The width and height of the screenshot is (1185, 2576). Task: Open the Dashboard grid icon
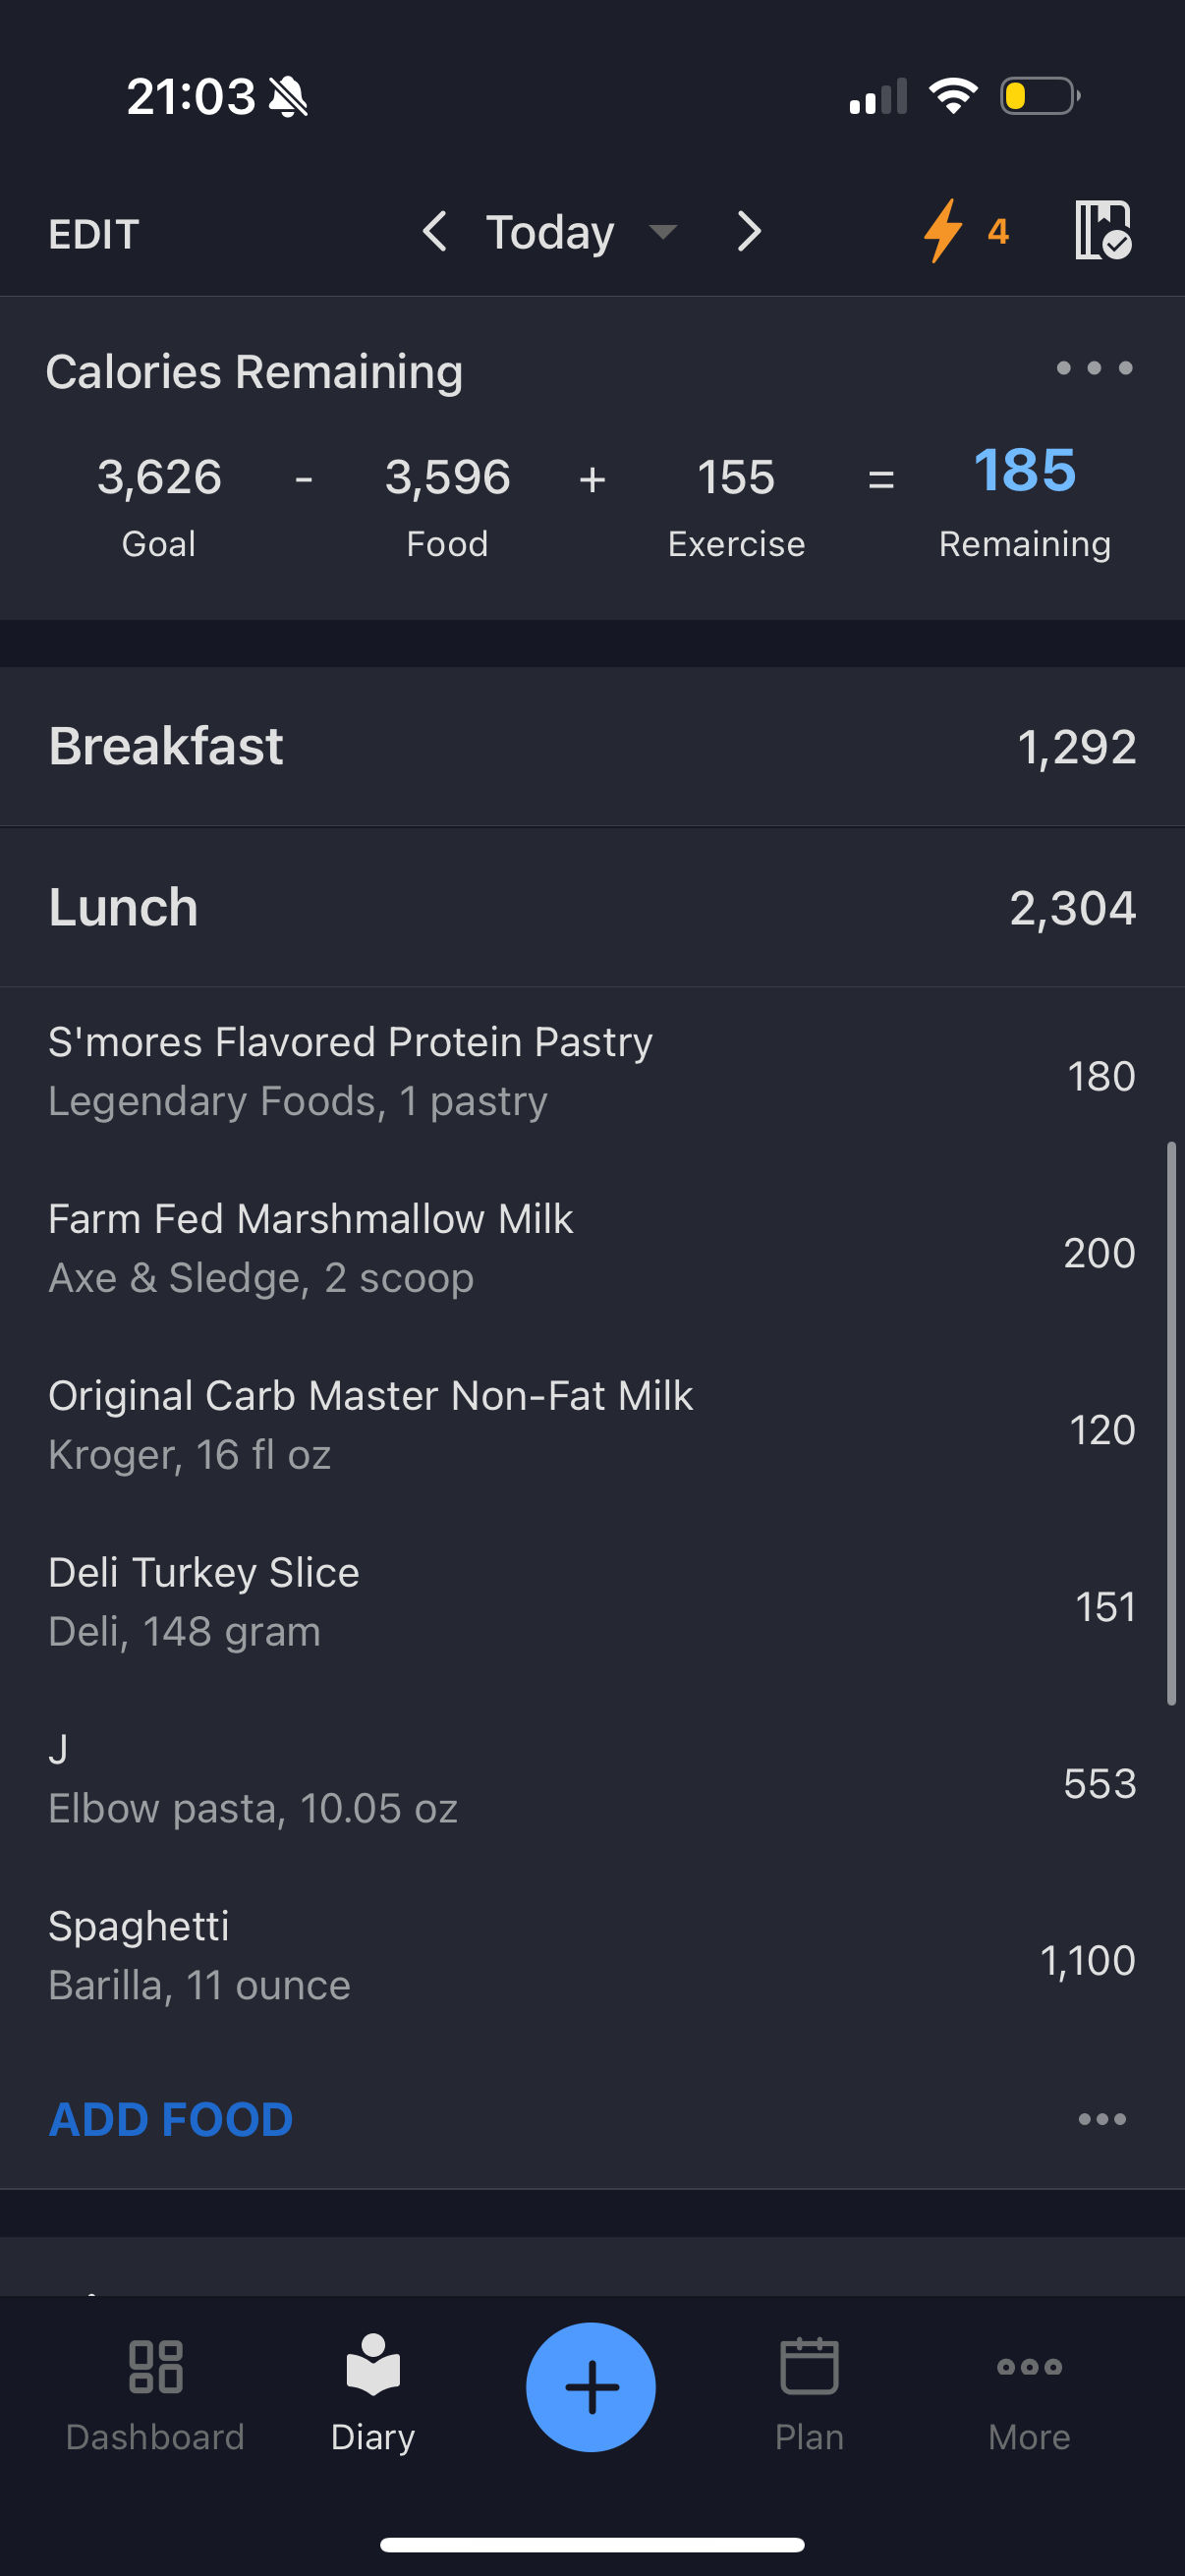[x=156, y=2366]
